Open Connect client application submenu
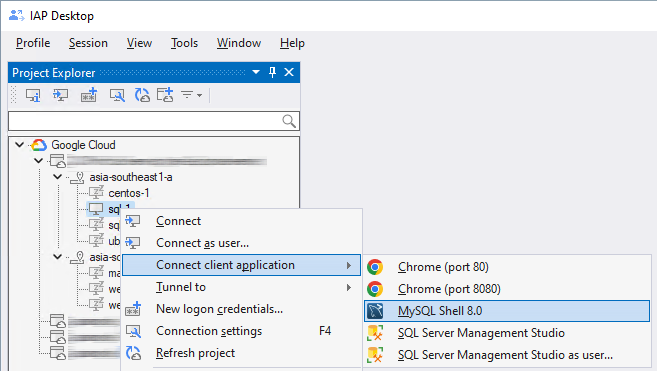The height and width of the screenshot is (371, 657). click(x=241, y=265)
